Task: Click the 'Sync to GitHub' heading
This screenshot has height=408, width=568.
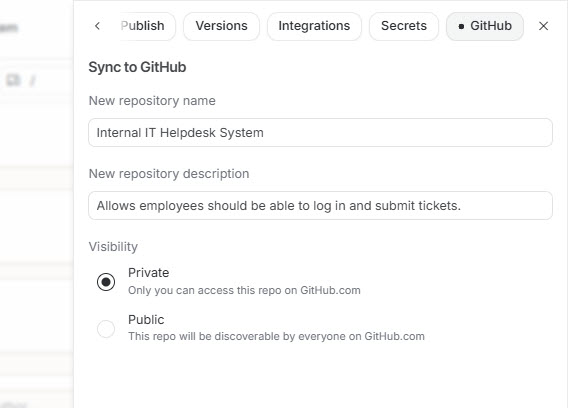Action: [137, 67]
